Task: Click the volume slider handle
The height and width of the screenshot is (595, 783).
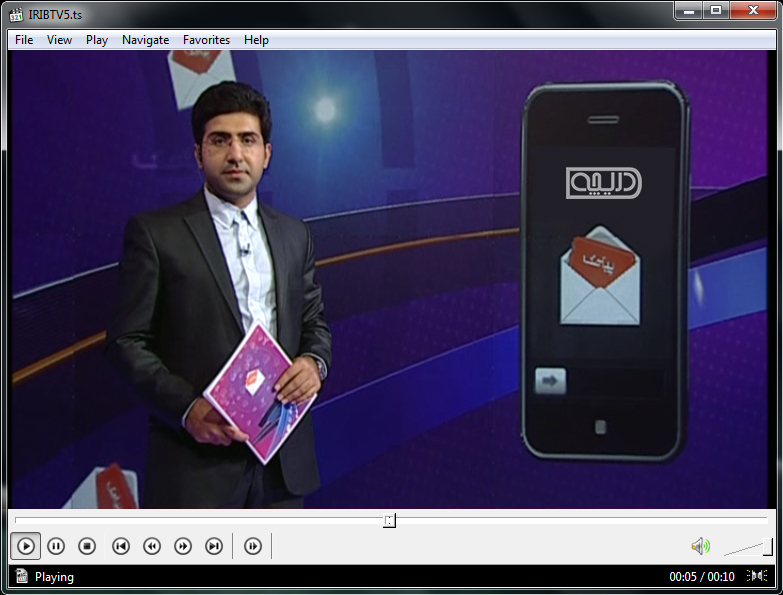Action: pos(768,547)
